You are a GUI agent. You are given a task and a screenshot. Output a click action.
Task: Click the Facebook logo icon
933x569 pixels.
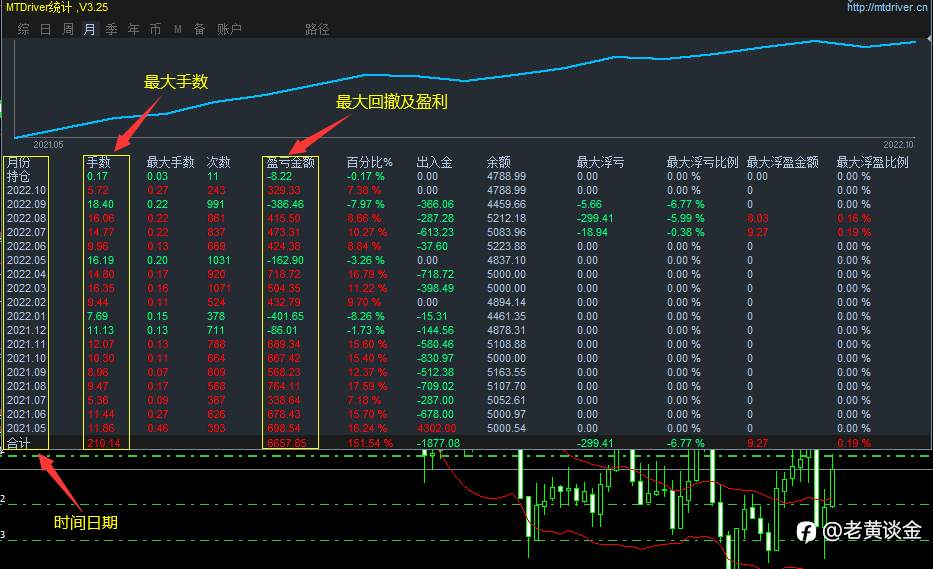tap(806, 532)
